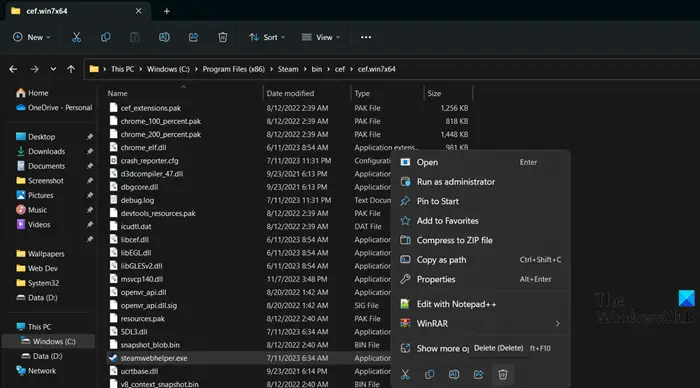The height and width of the screenshot is (388, 700).
Task: Open the System32 folder in the sidebar
Action: click(x=38, y=283)
